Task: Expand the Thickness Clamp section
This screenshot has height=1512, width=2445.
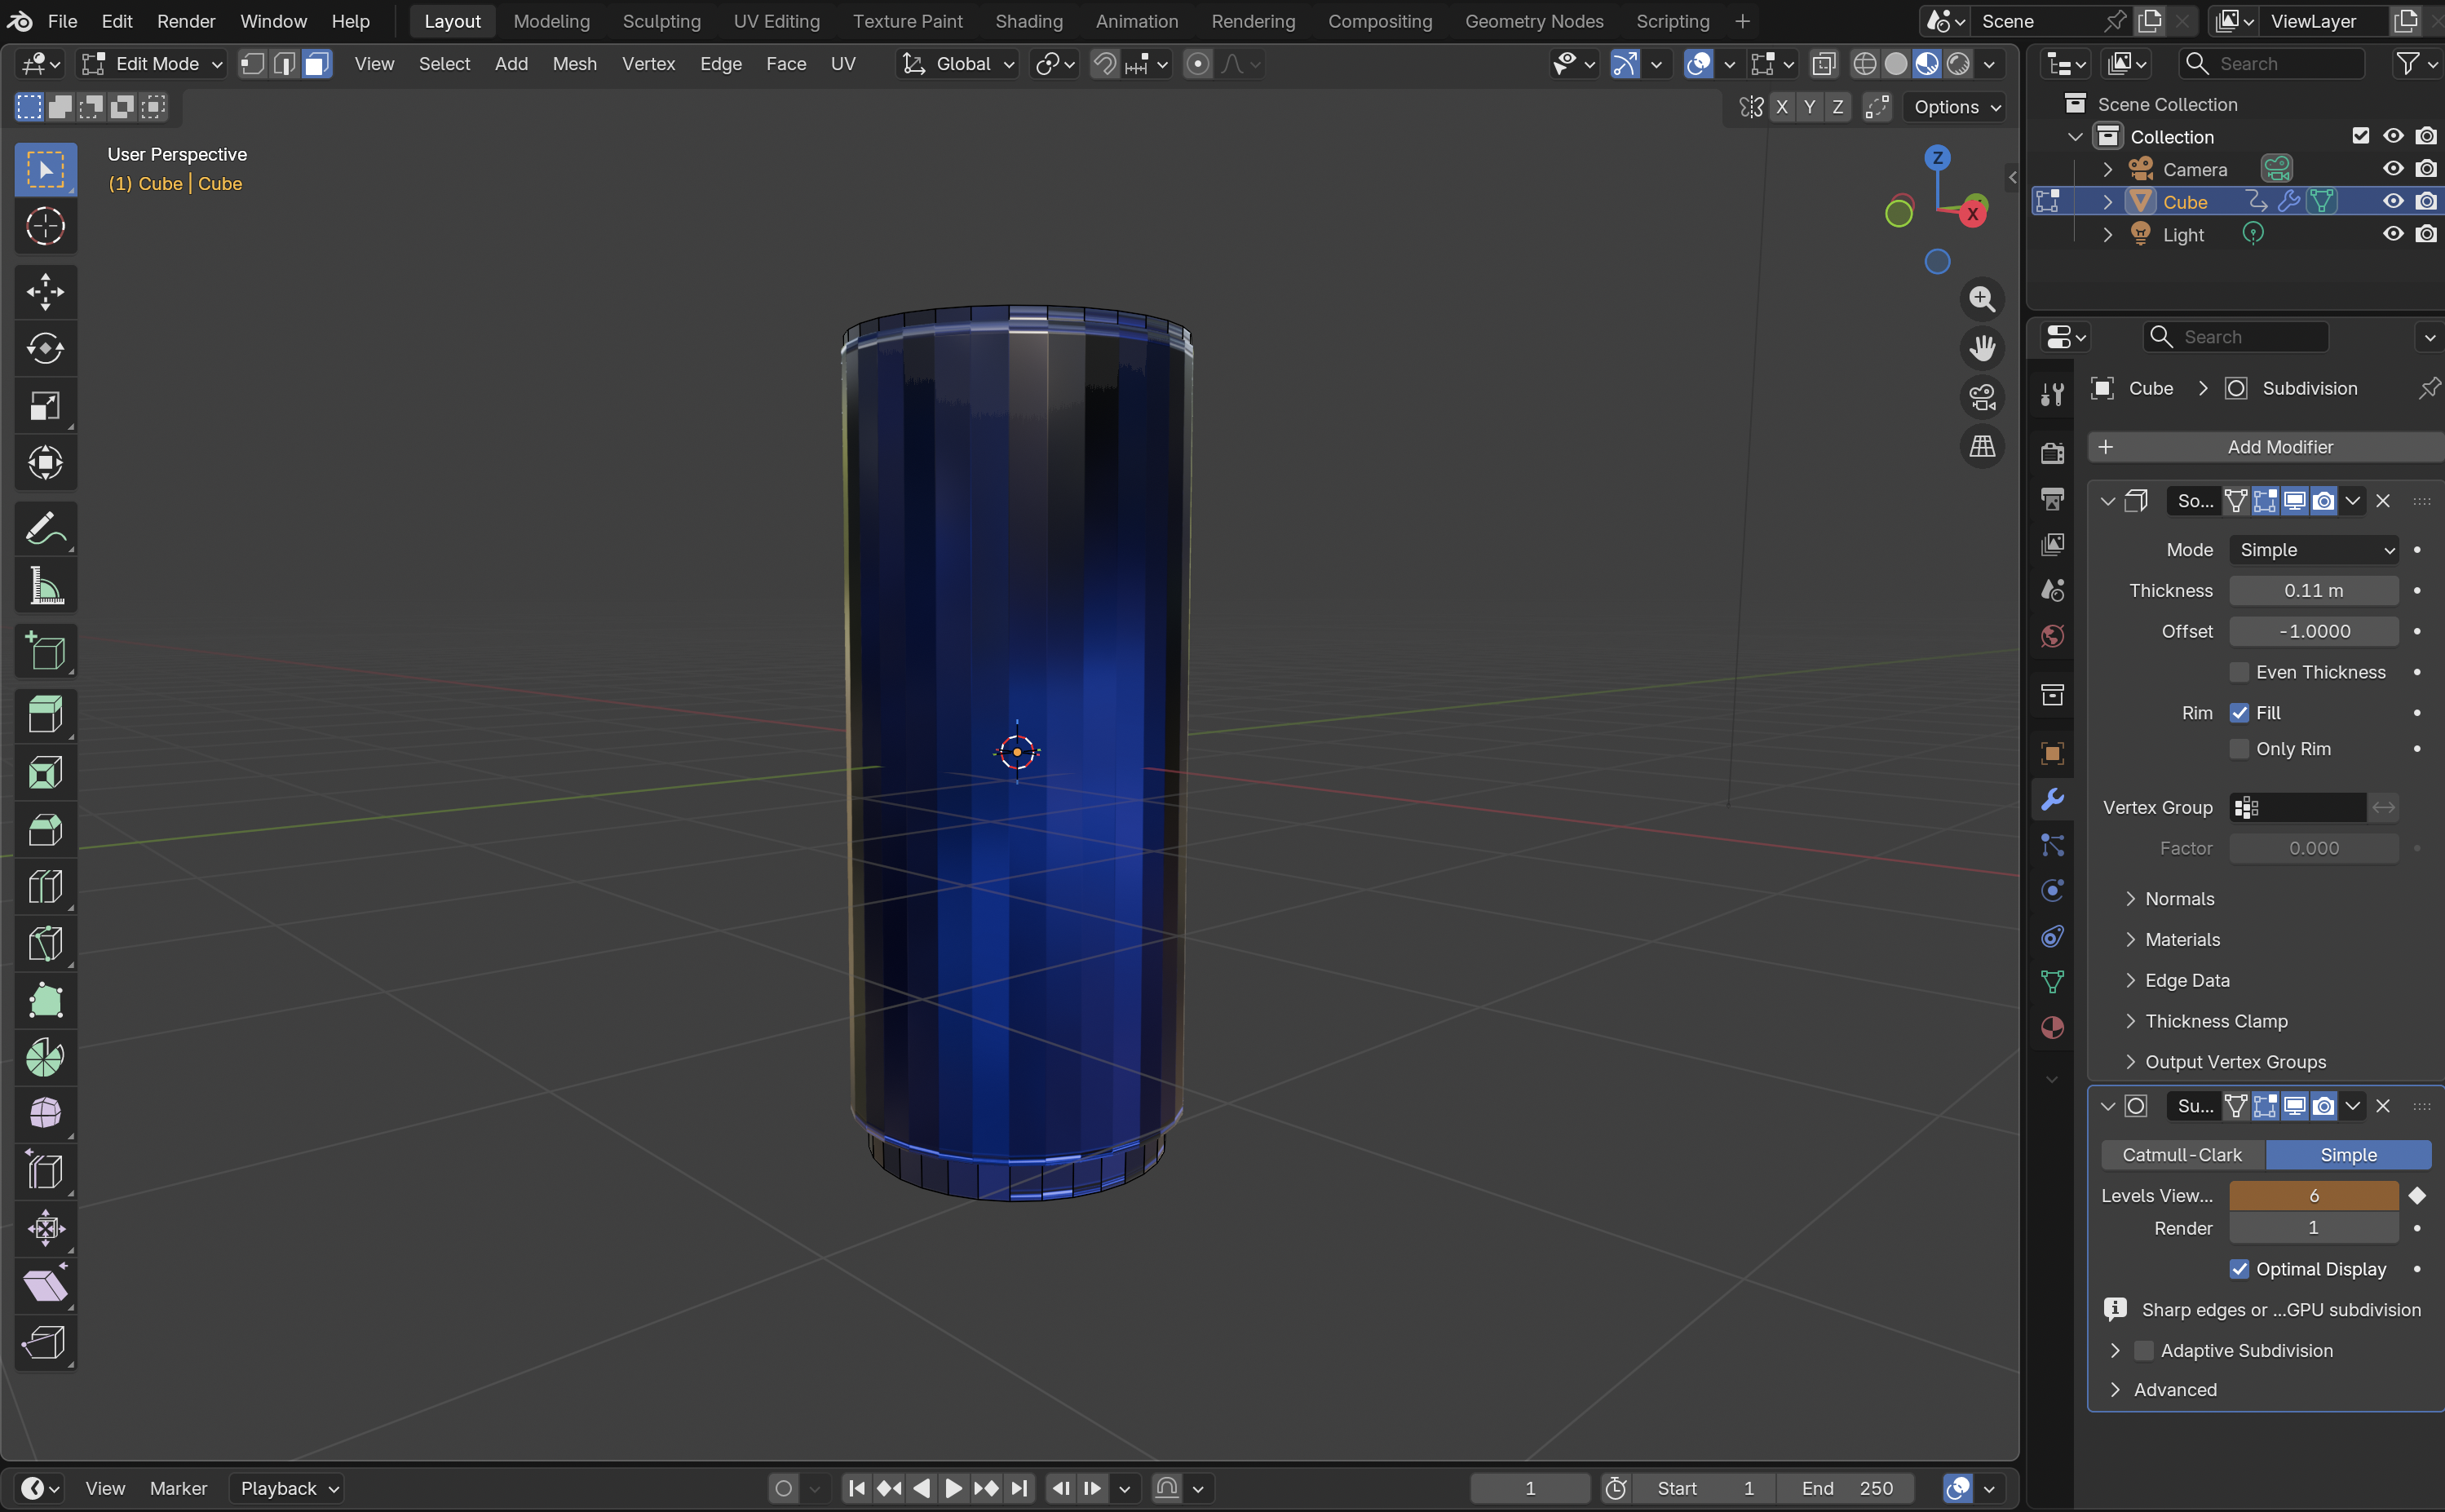Action: tap(2215, 1021)
